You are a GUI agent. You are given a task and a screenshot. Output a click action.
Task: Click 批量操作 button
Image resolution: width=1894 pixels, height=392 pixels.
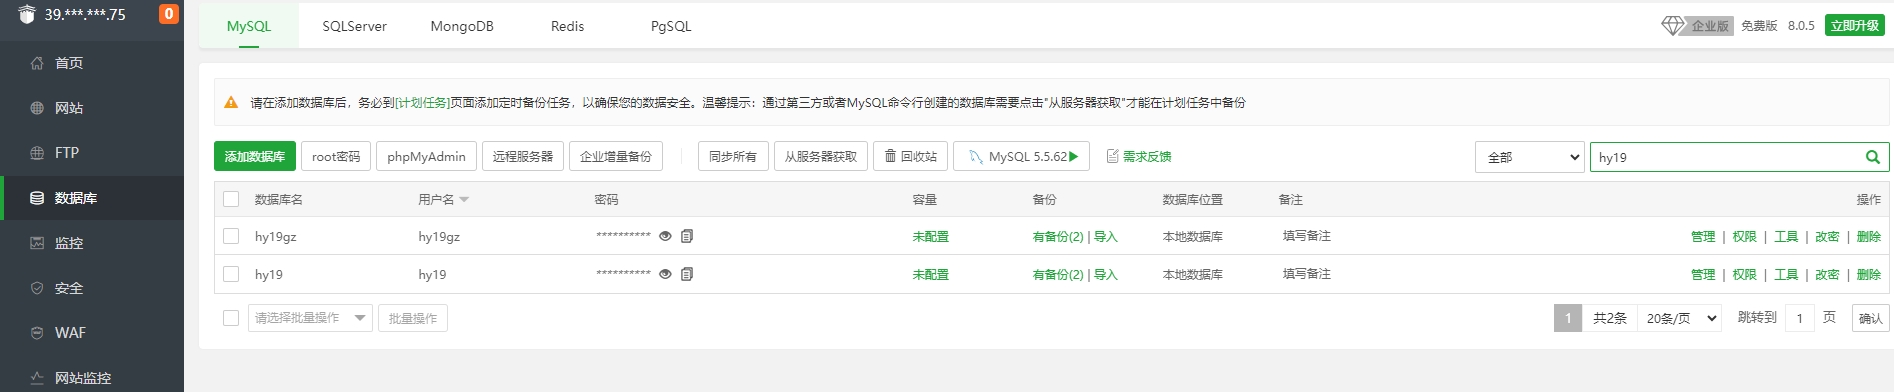pos(413,318)
